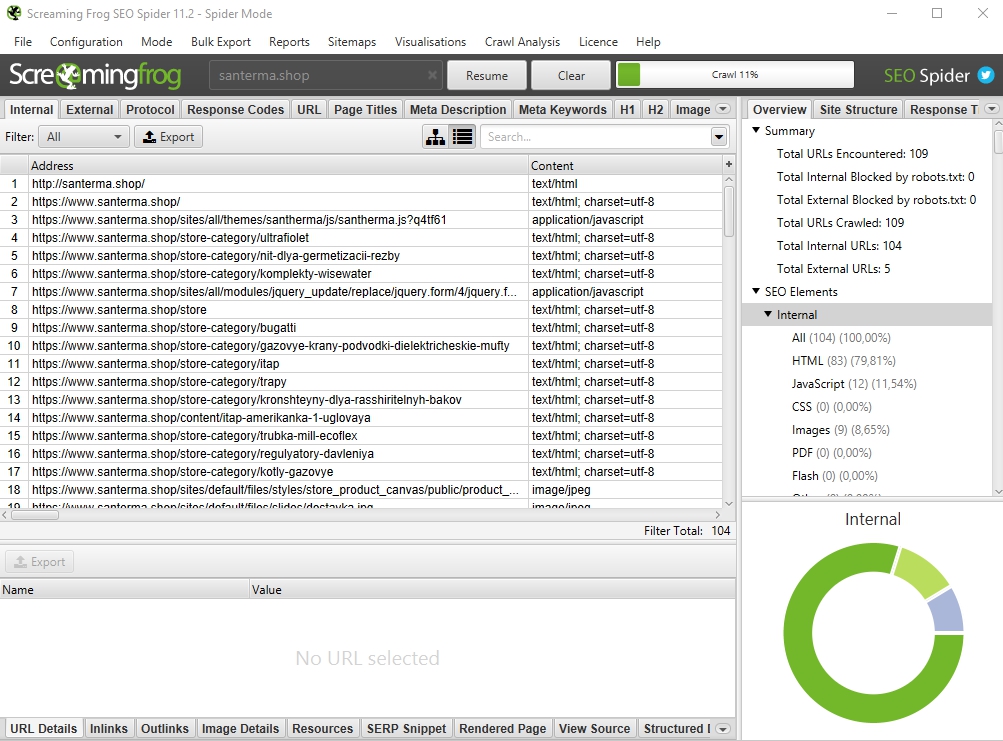Open the Sitemaps menu
This screenshot has width=1003, height=741.
352,42
